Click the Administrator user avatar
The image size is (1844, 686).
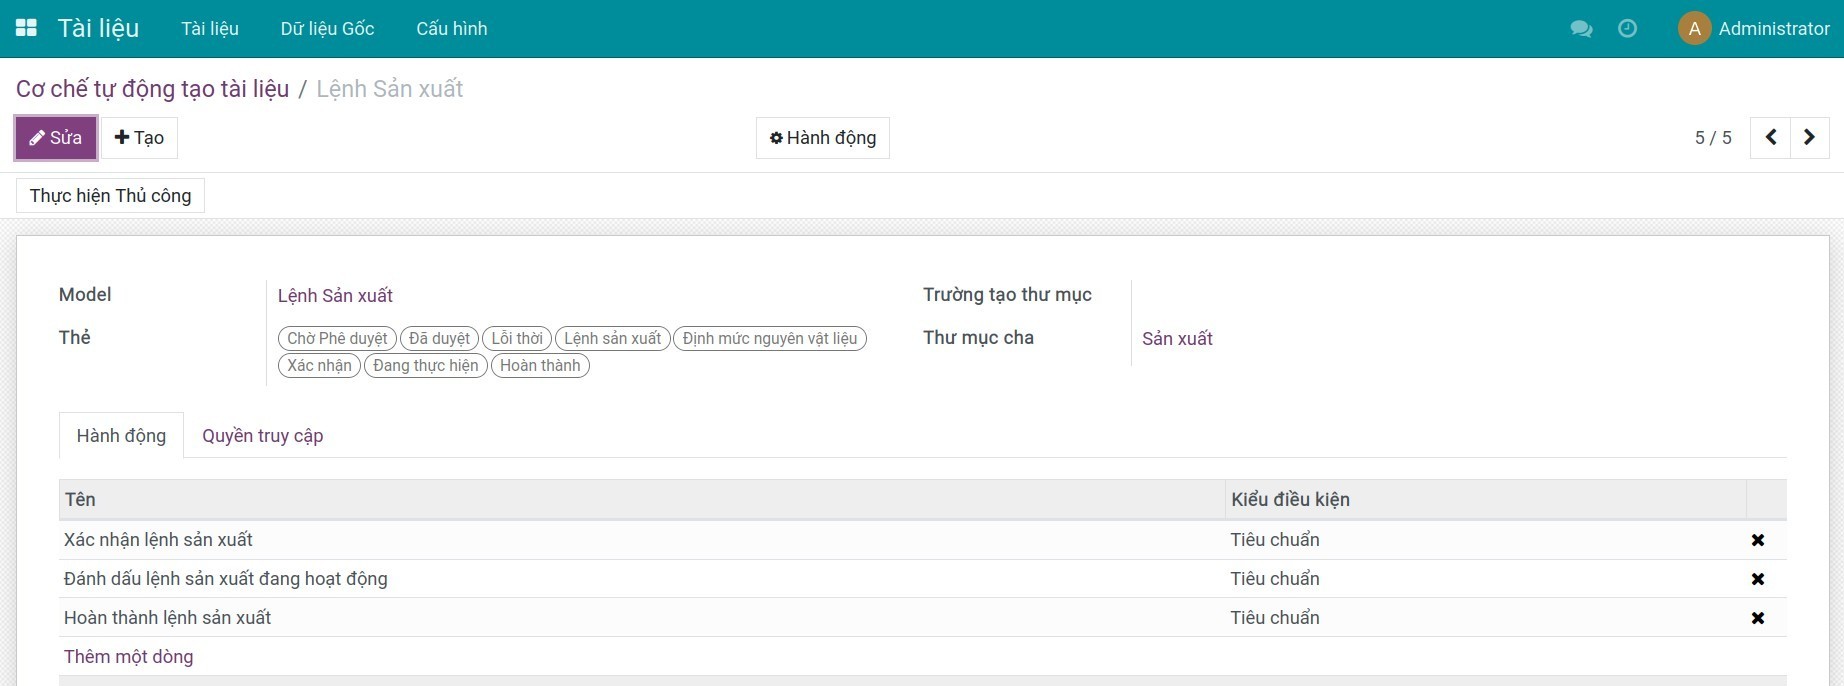[1694, 29]
